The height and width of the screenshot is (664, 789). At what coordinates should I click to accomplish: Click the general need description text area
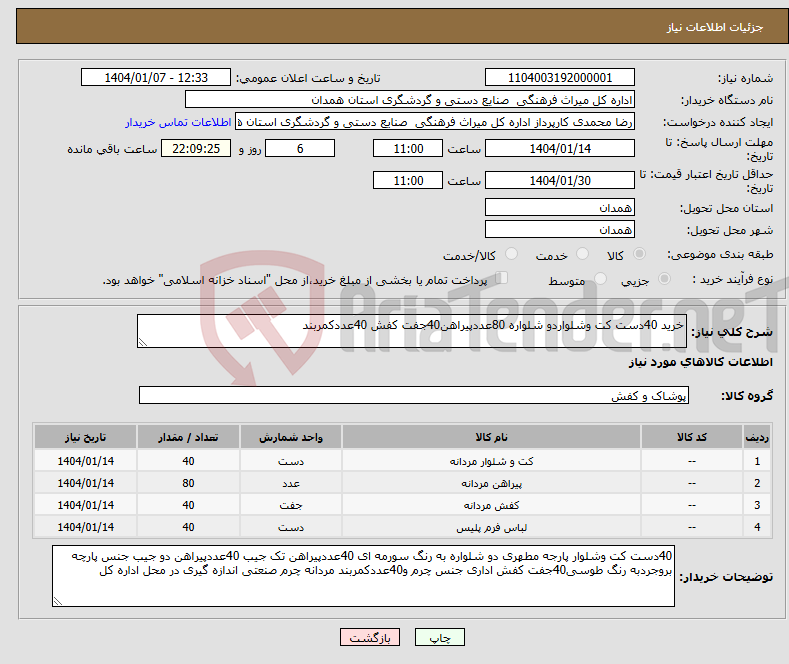click(x=412, y=331)
